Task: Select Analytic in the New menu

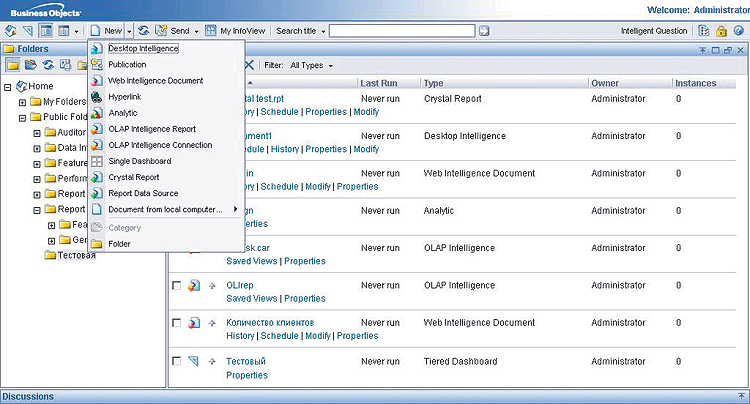Action: point(122,113)
